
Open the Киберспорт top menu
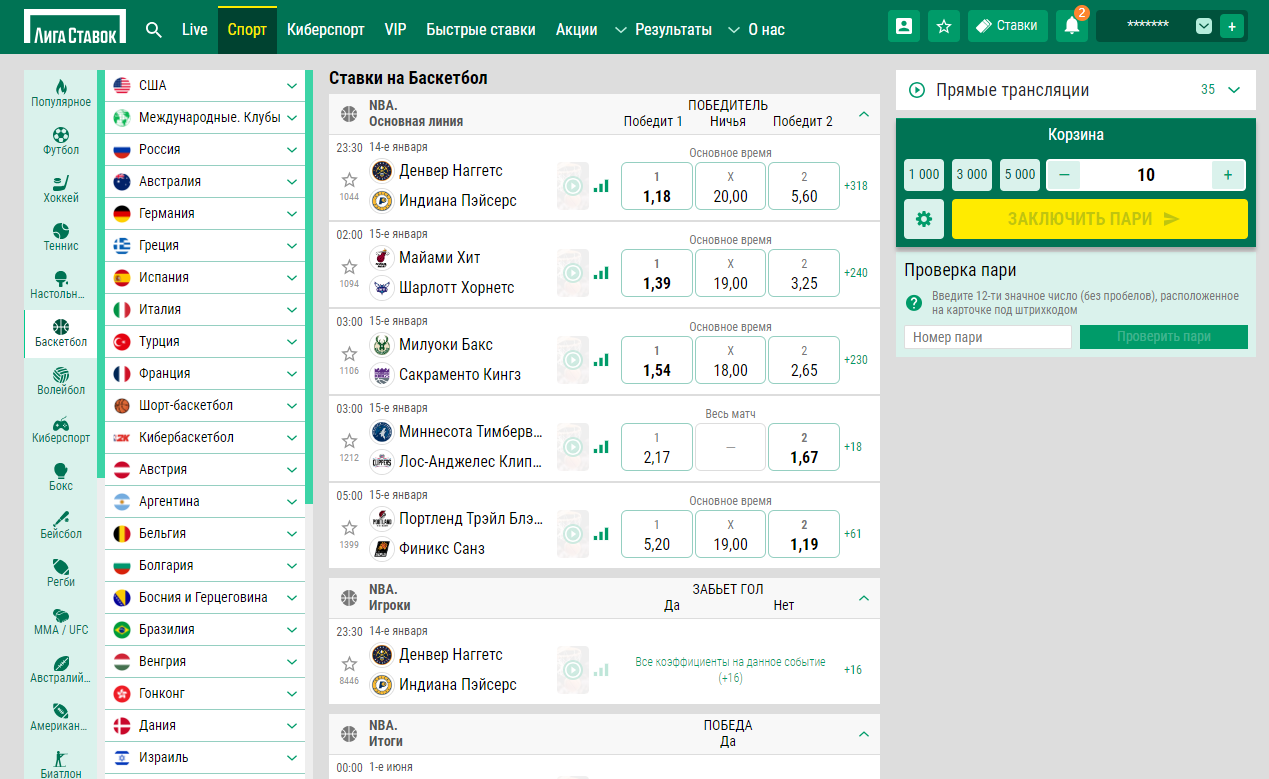[x=326, y=29]
